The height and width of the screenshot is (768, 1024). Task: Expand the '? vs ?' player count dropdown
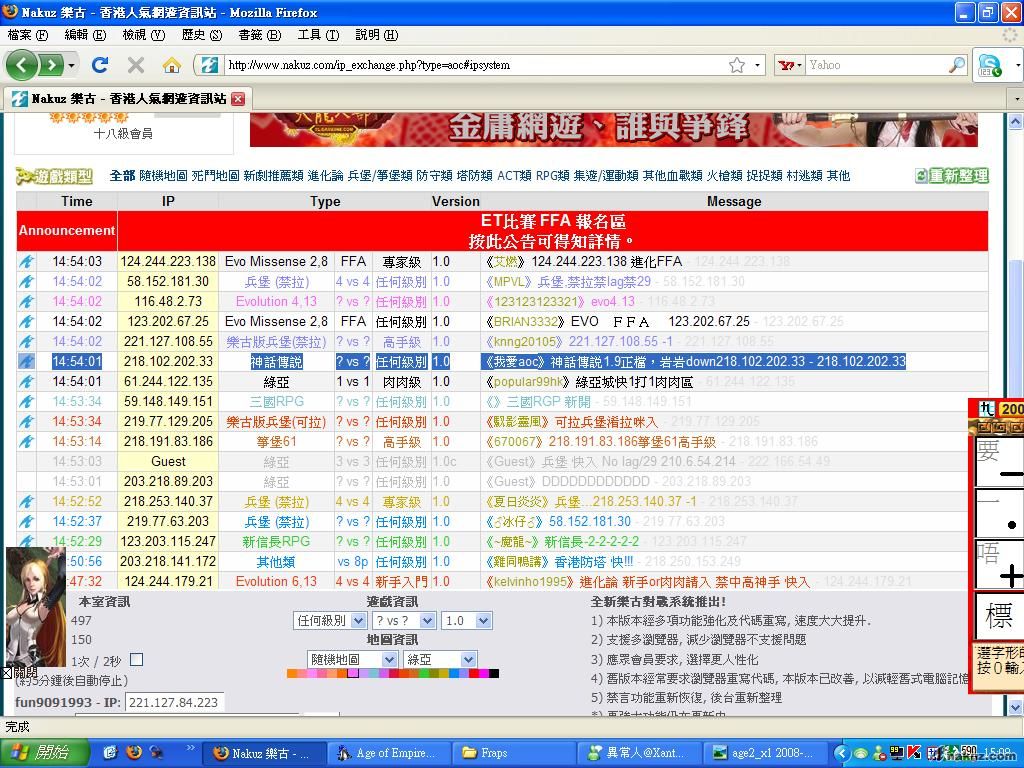click(x=403, y=621)
